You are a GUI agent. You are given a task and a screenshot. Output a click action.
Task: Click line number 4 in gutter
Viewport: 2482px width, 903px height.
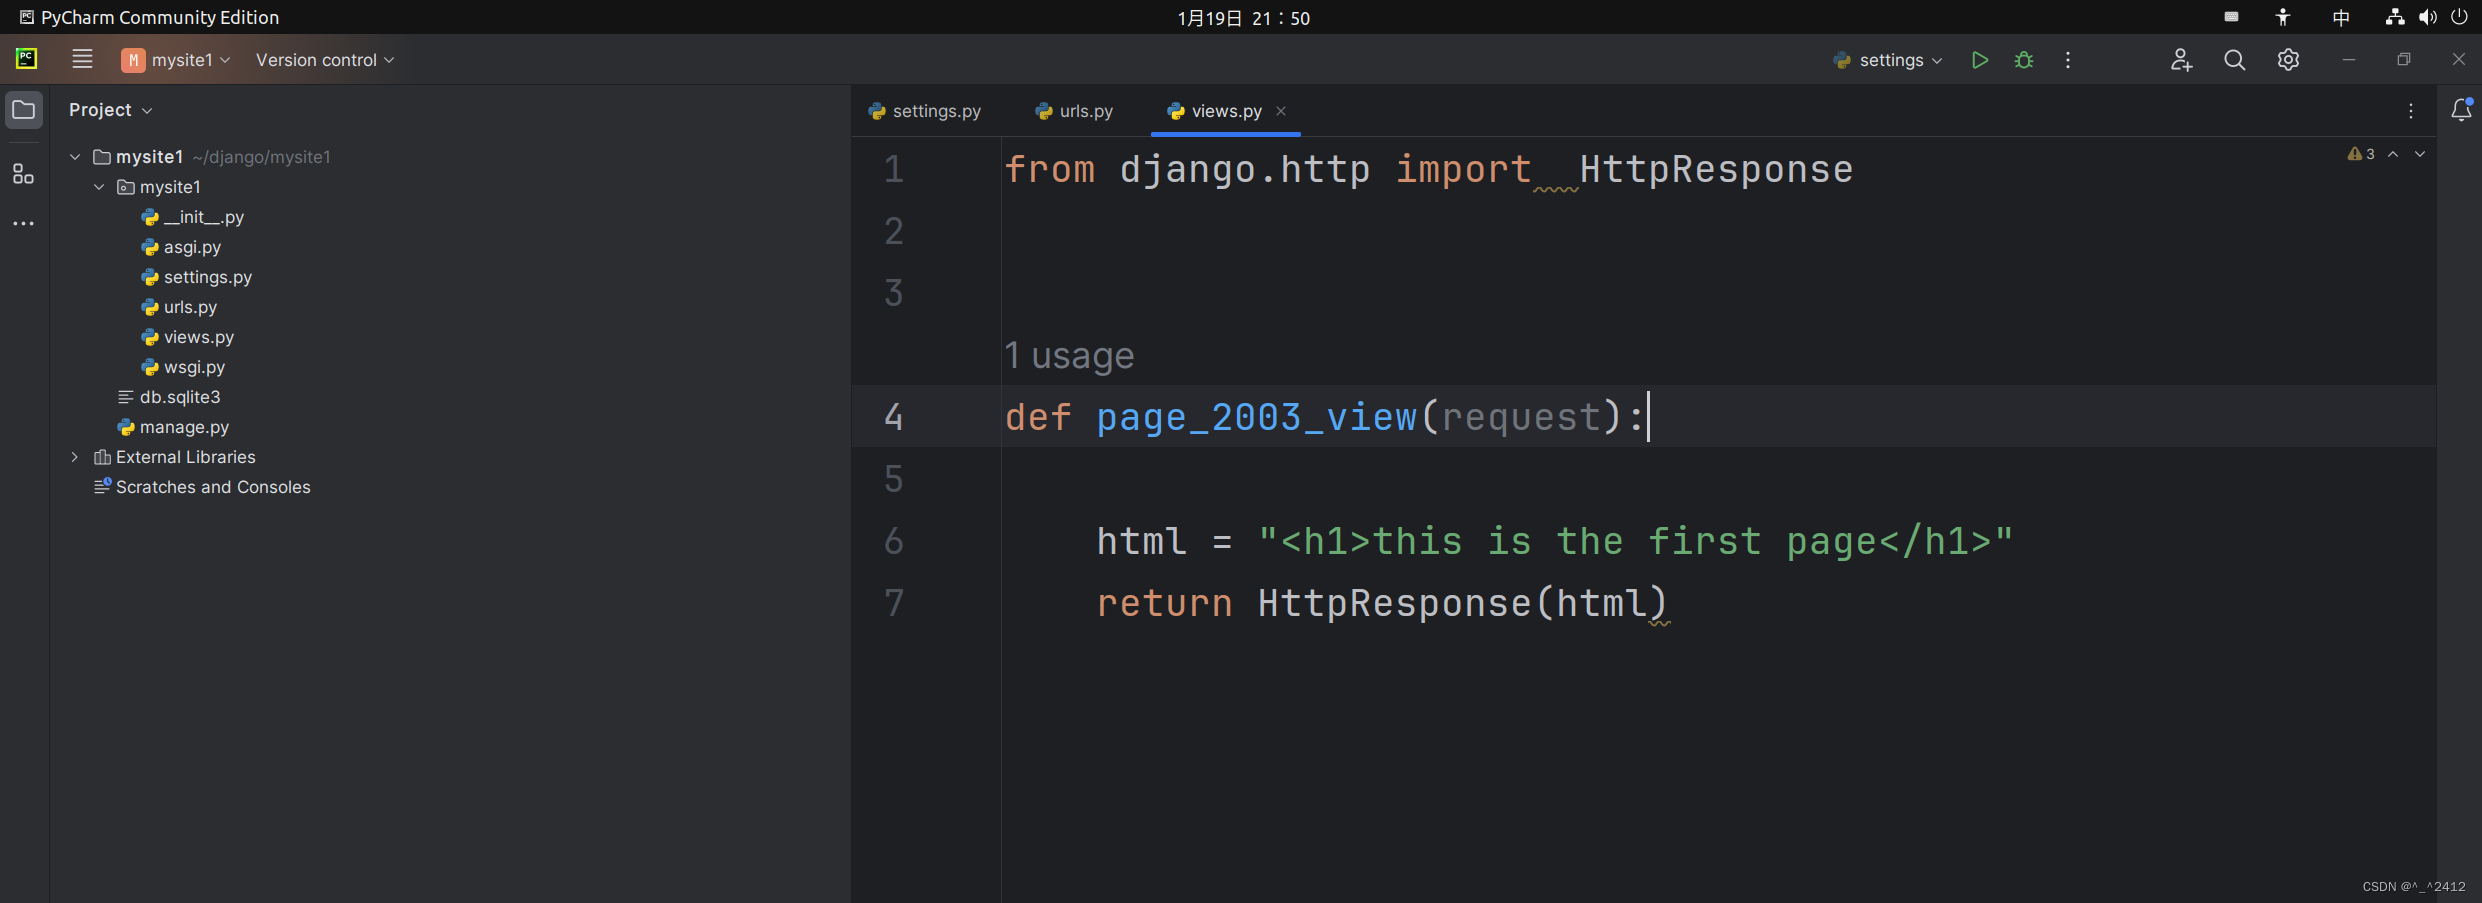(894, 416)
